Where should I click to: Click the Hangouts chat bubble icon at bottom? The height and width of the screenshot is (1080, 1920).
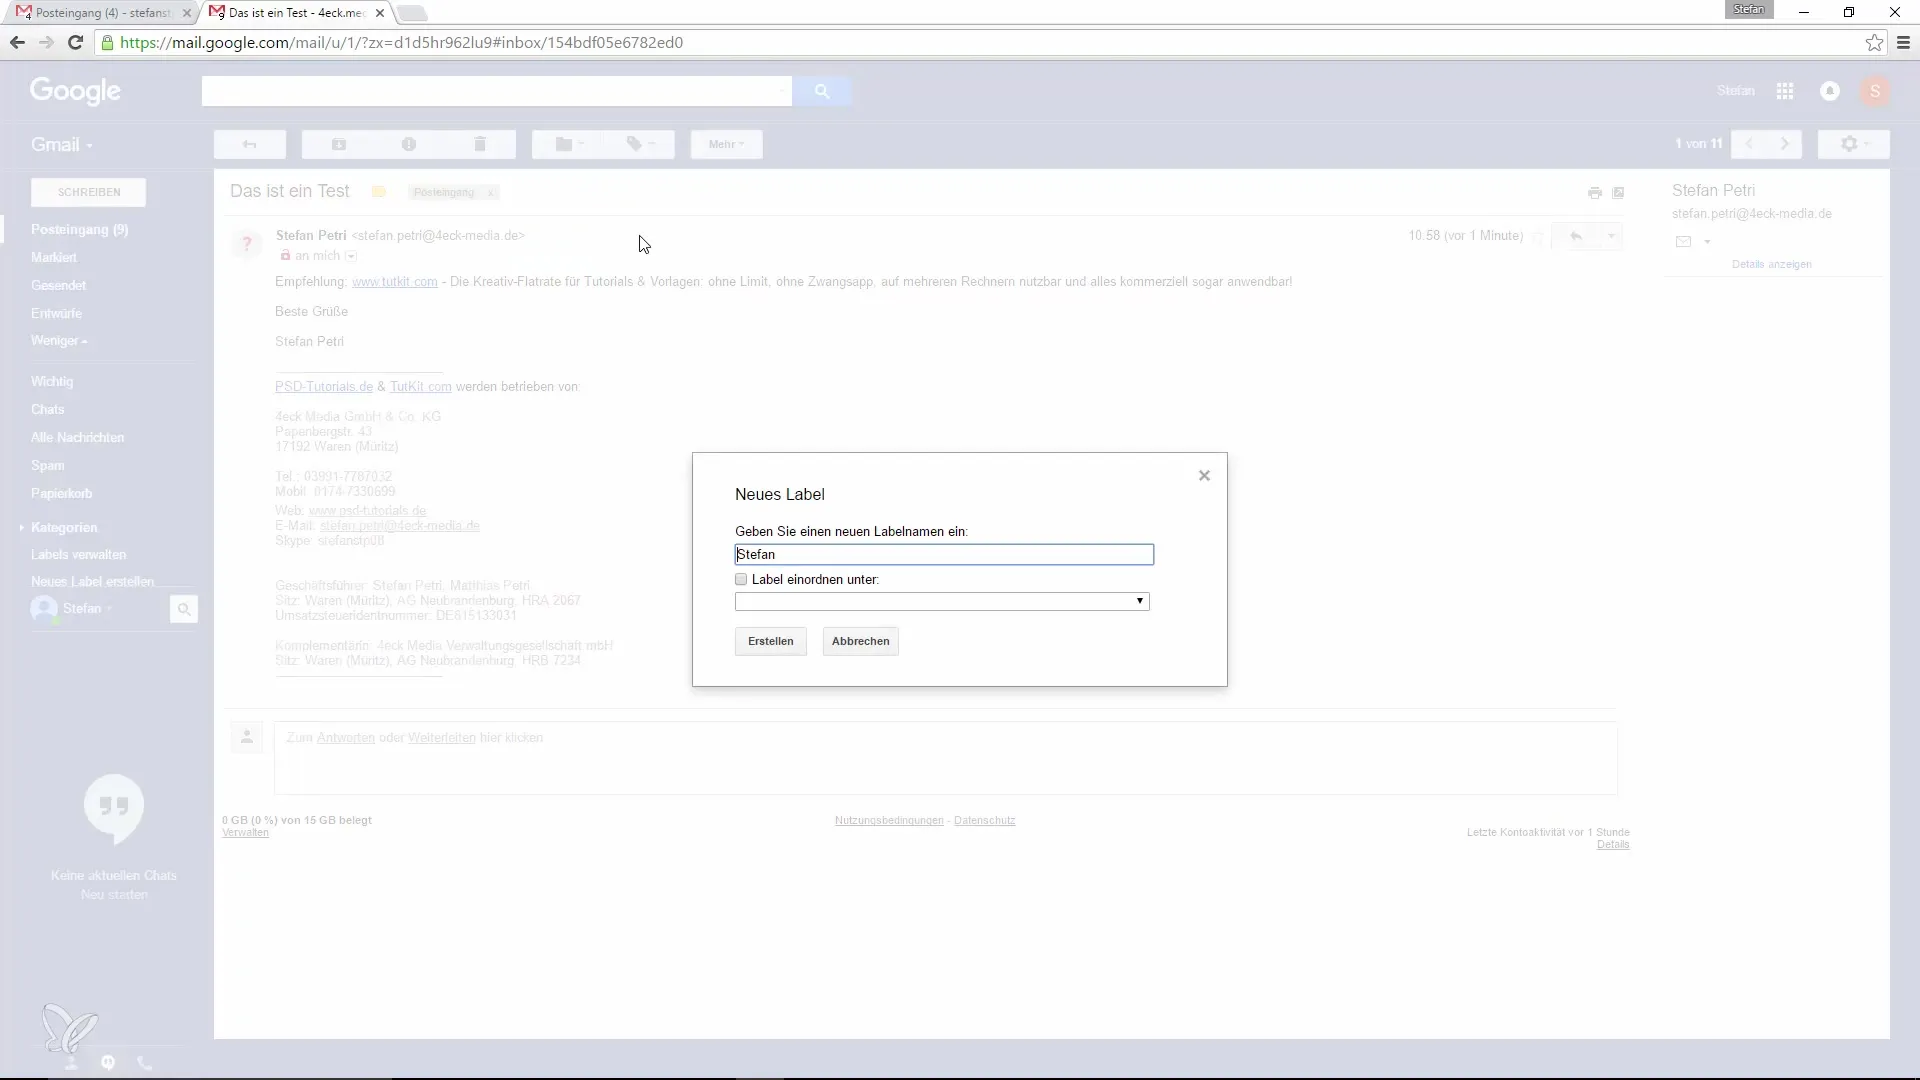tap(108, 1063)
